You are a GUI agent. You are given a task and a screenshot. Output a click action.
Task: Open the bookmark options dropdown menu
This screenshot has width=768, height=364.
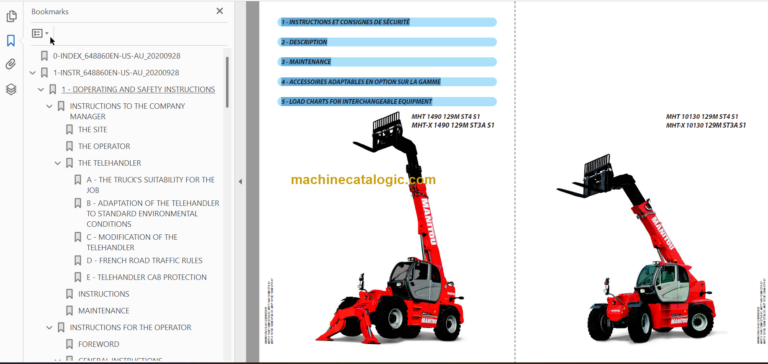[40, 33]
